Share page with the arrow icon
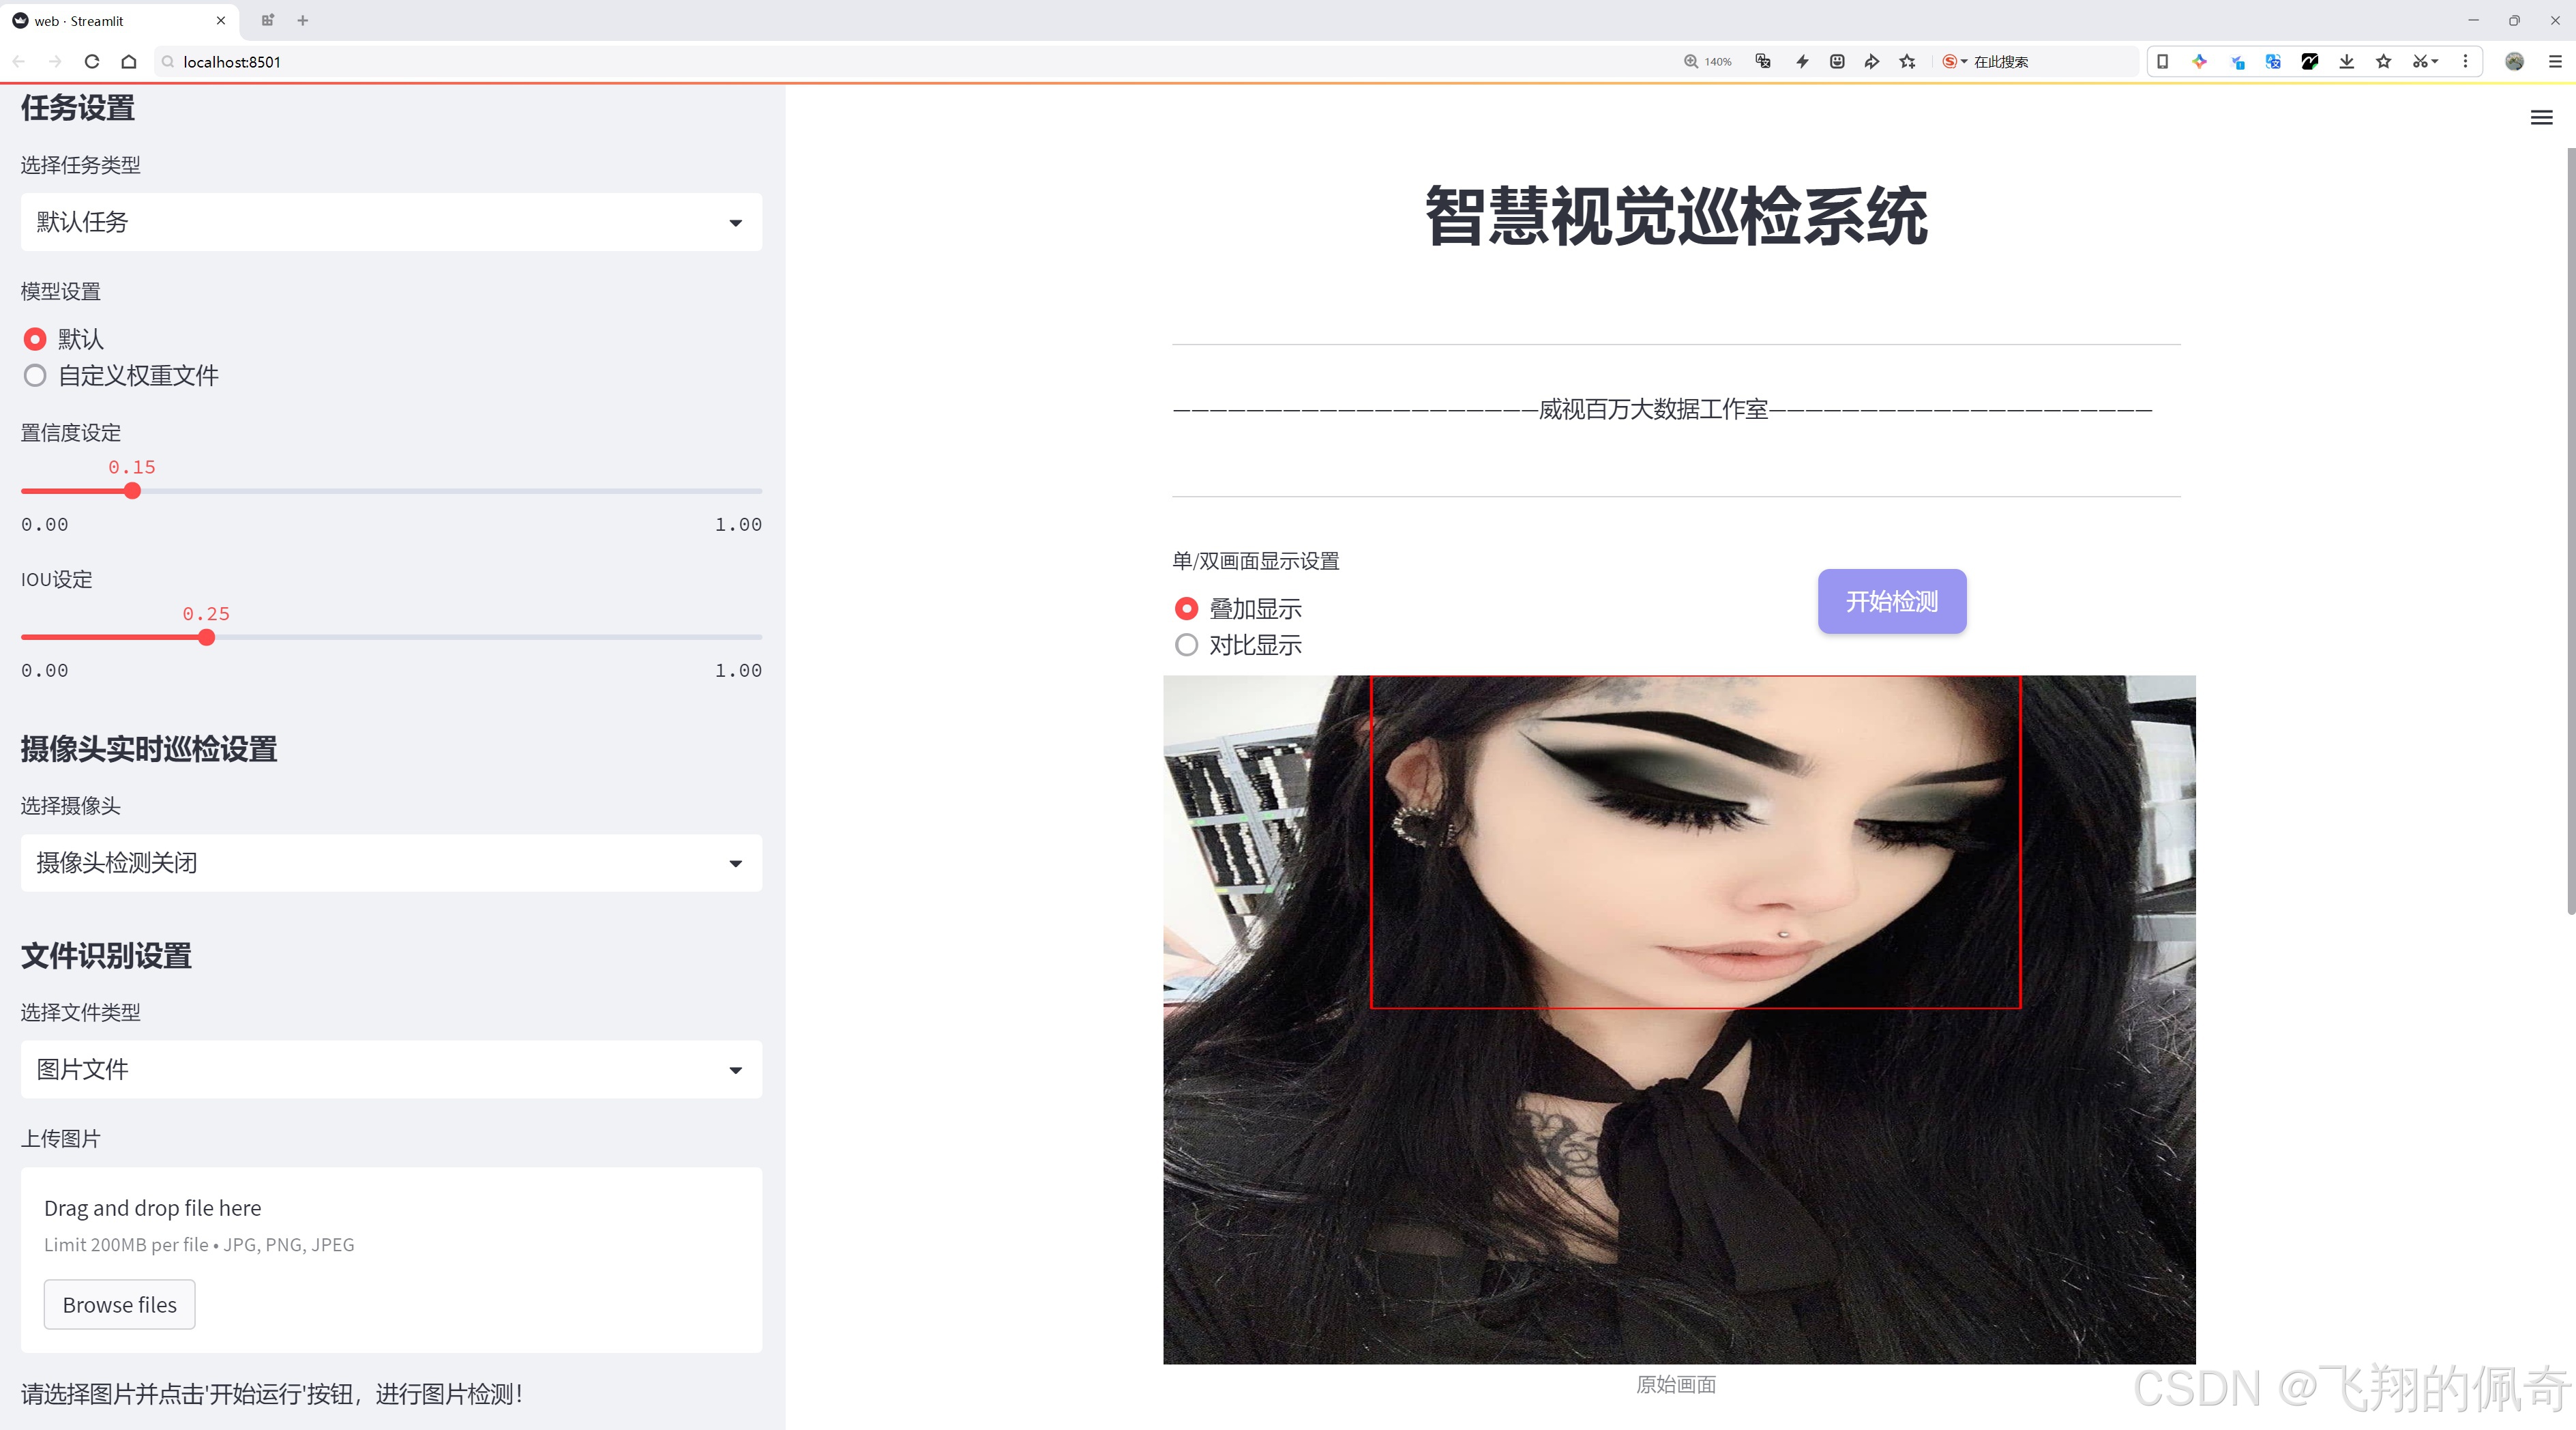 (x=1872, y=62)
